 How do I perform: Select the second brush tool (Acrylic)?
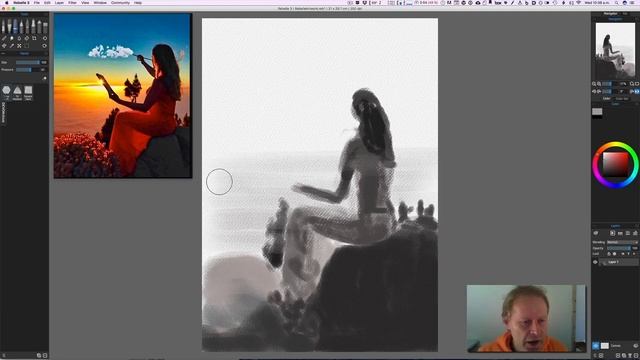point(9,27)
